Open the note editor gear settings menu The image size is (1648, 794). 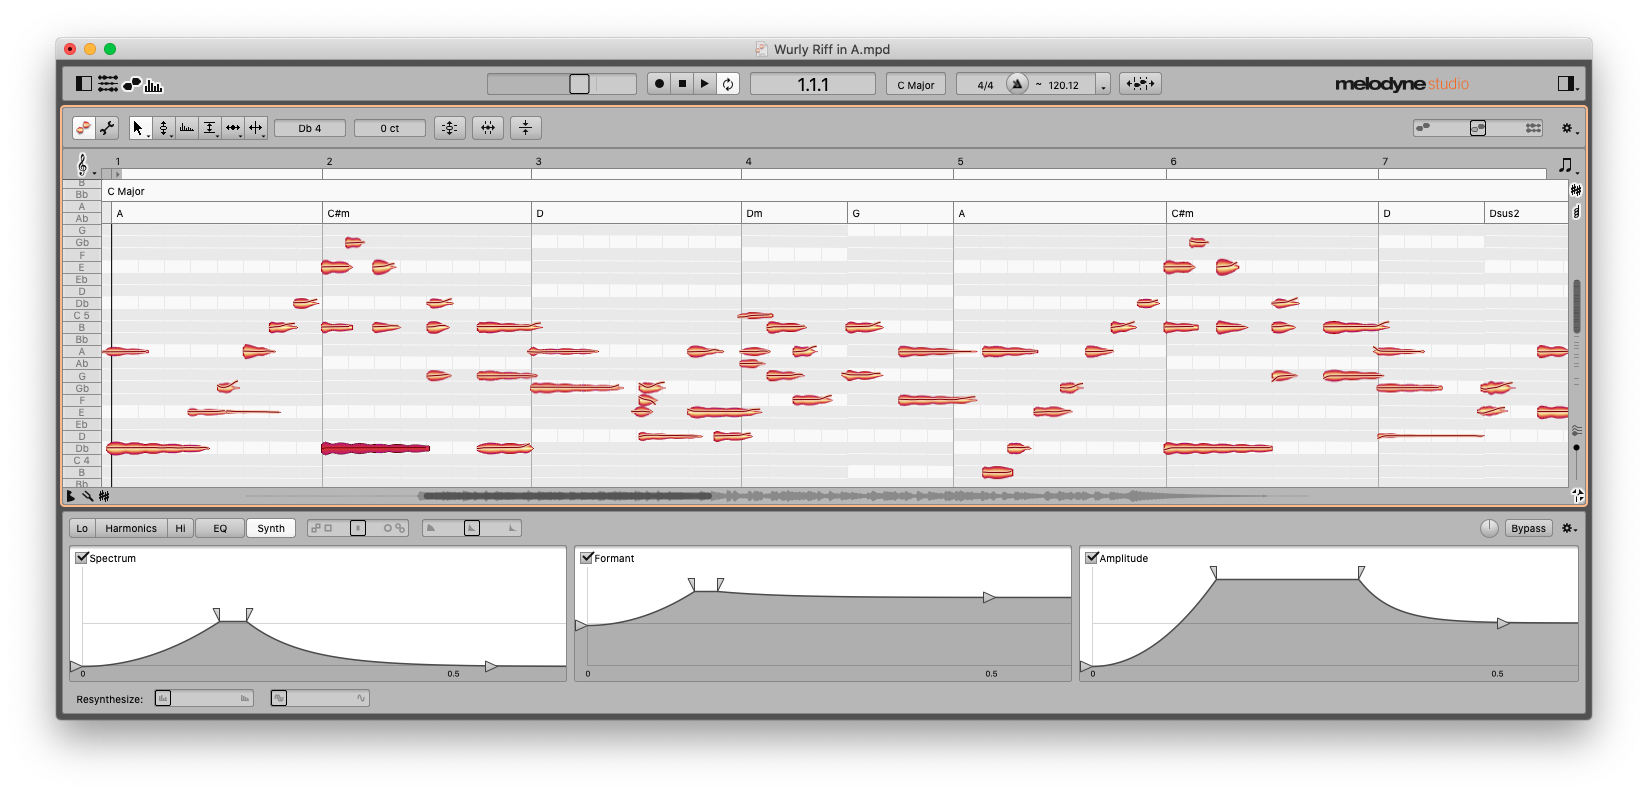point(1568,129)
